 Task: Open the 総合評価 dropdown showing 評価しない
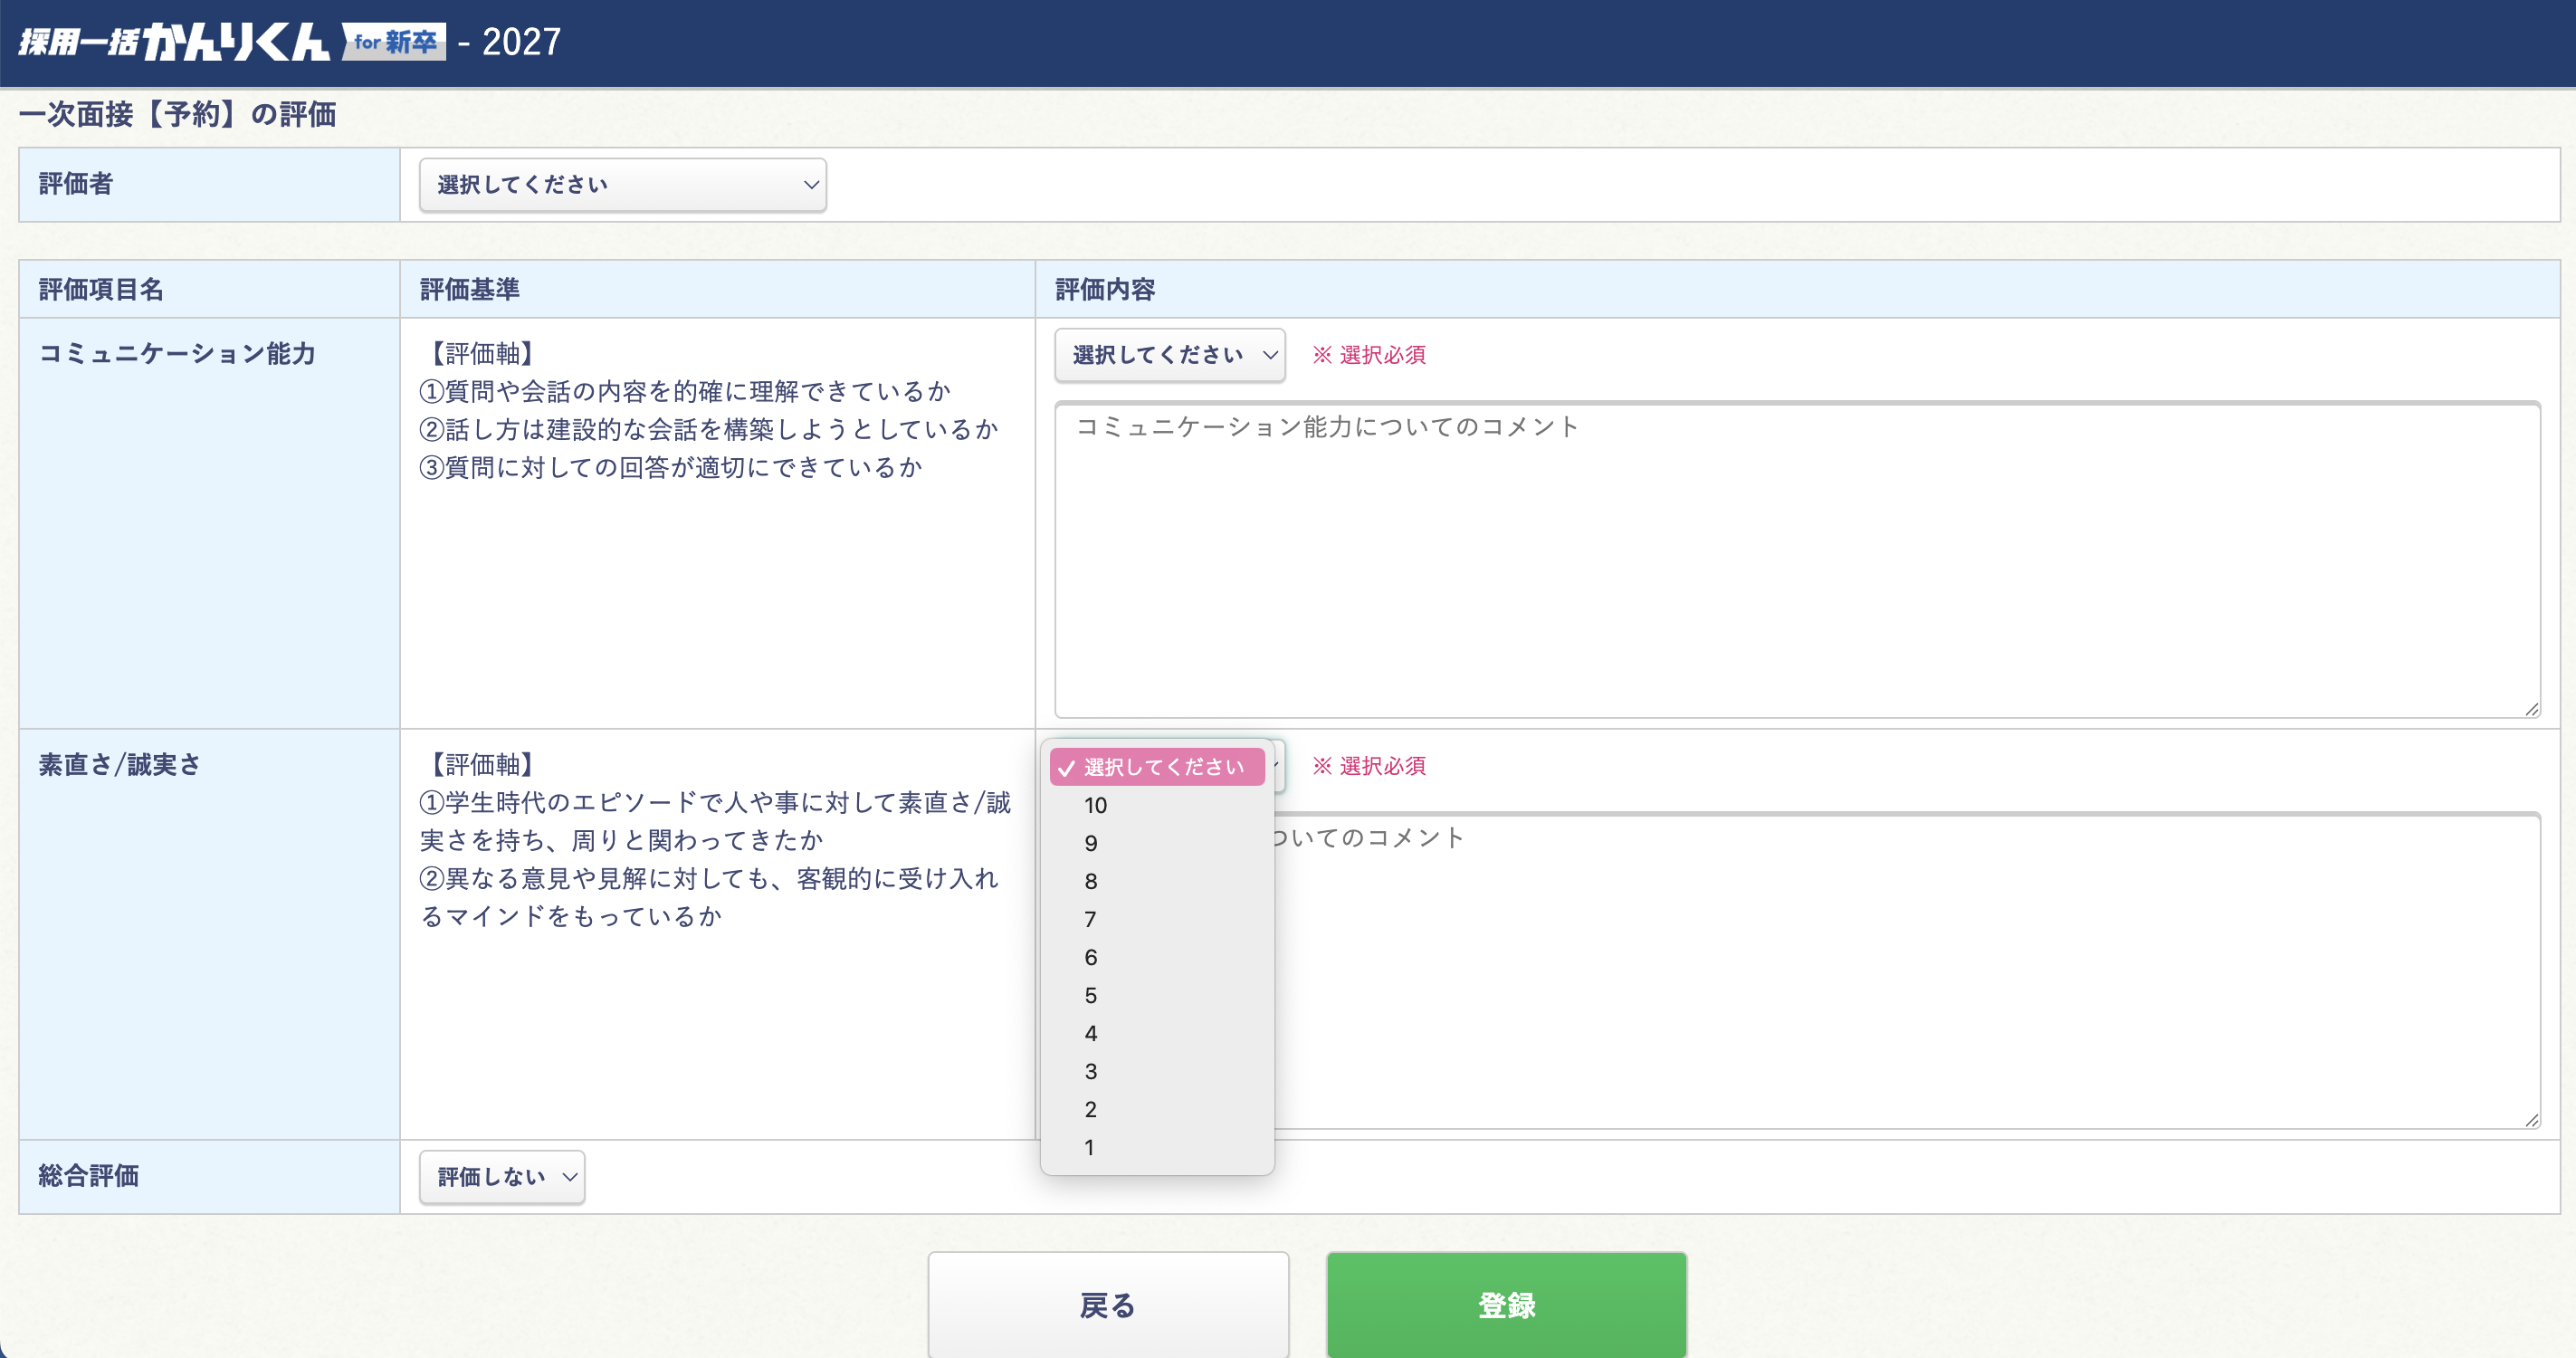point(501,1177)
